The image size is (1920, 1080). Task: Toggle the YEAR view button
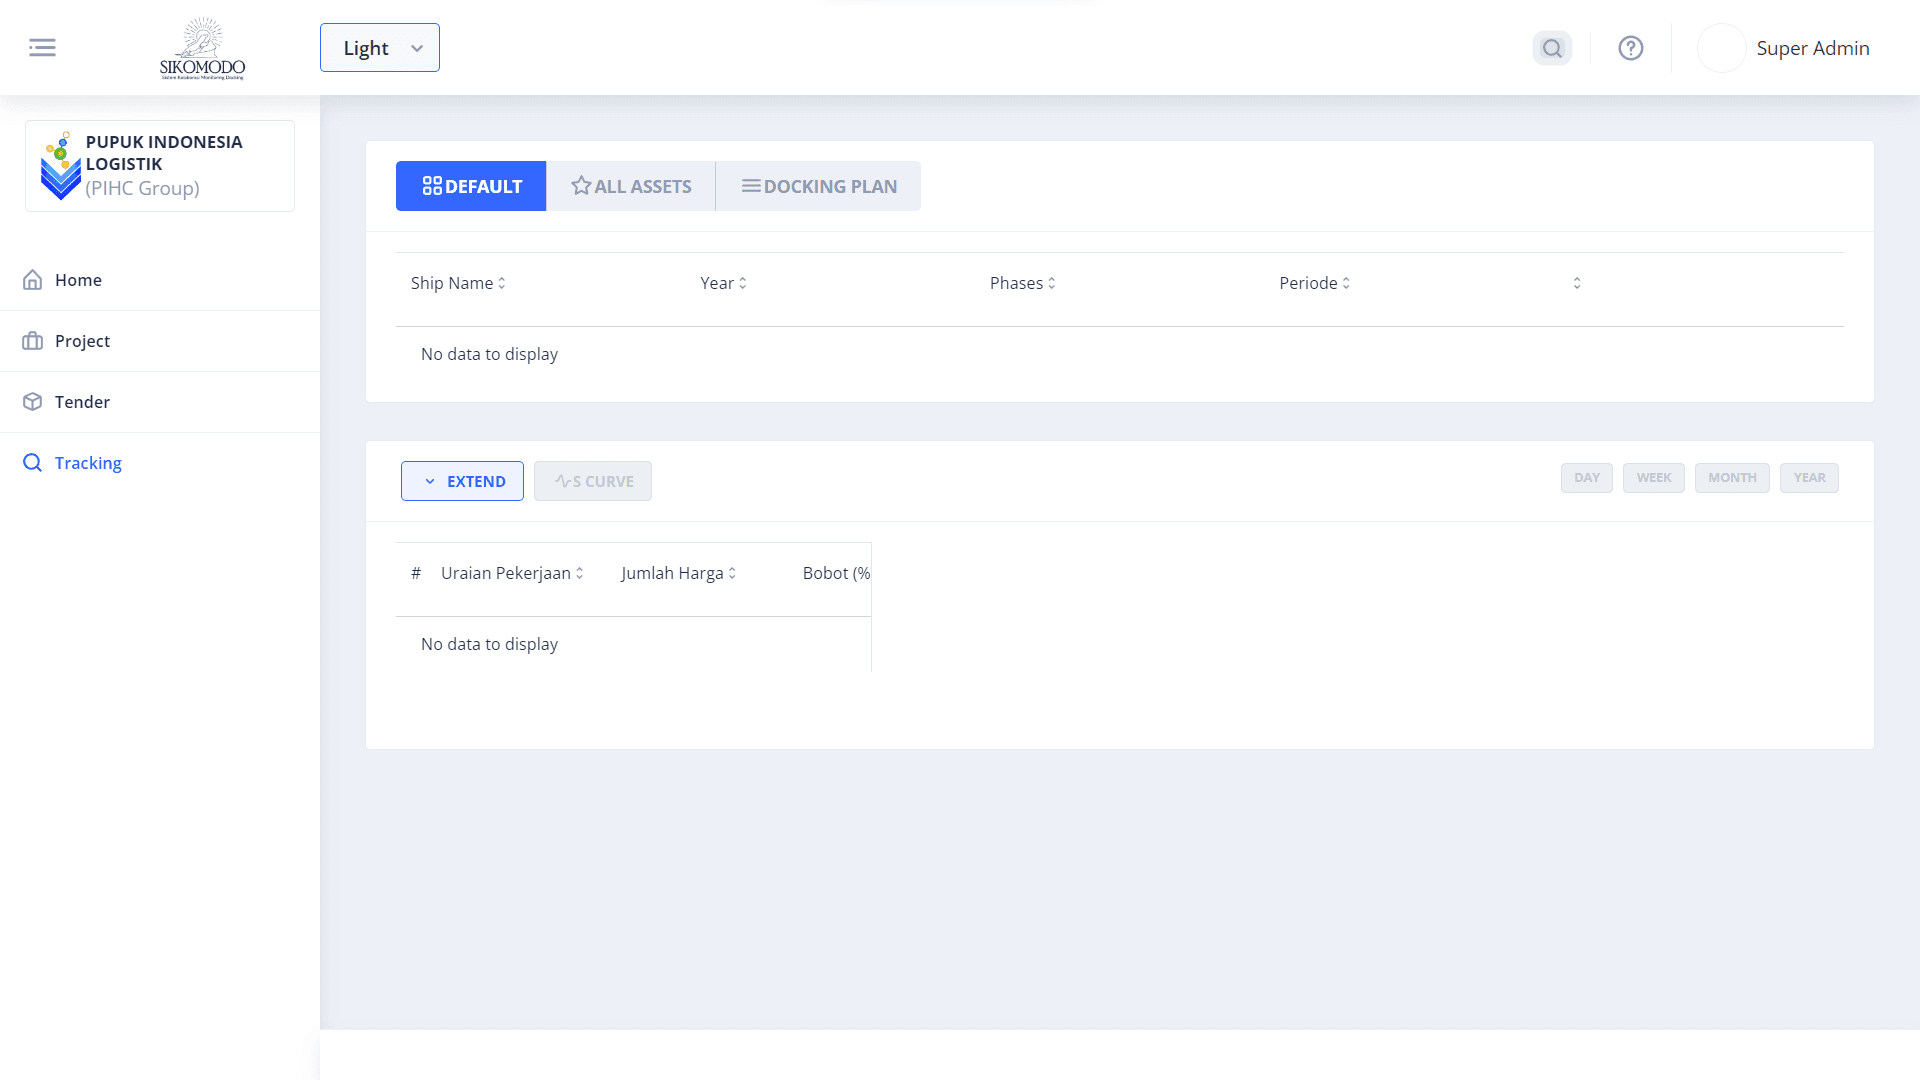1809,478
